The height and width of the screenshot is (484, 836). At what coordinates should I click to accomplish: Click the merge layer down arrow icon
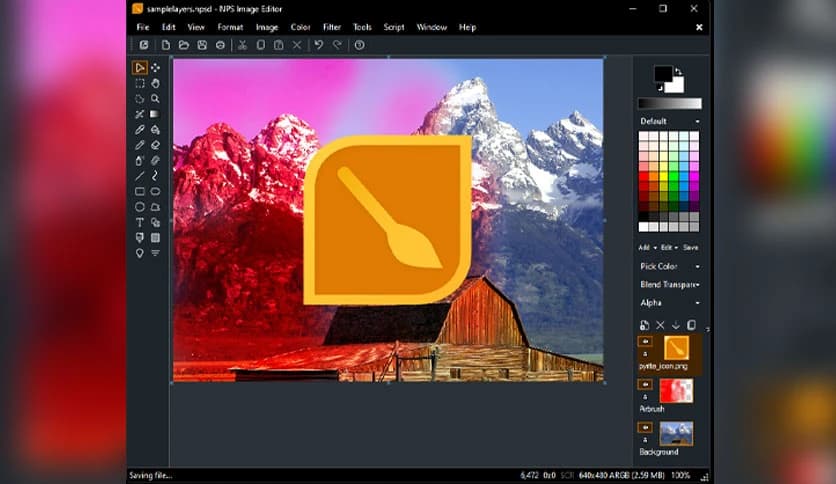(x=676, y=325)
